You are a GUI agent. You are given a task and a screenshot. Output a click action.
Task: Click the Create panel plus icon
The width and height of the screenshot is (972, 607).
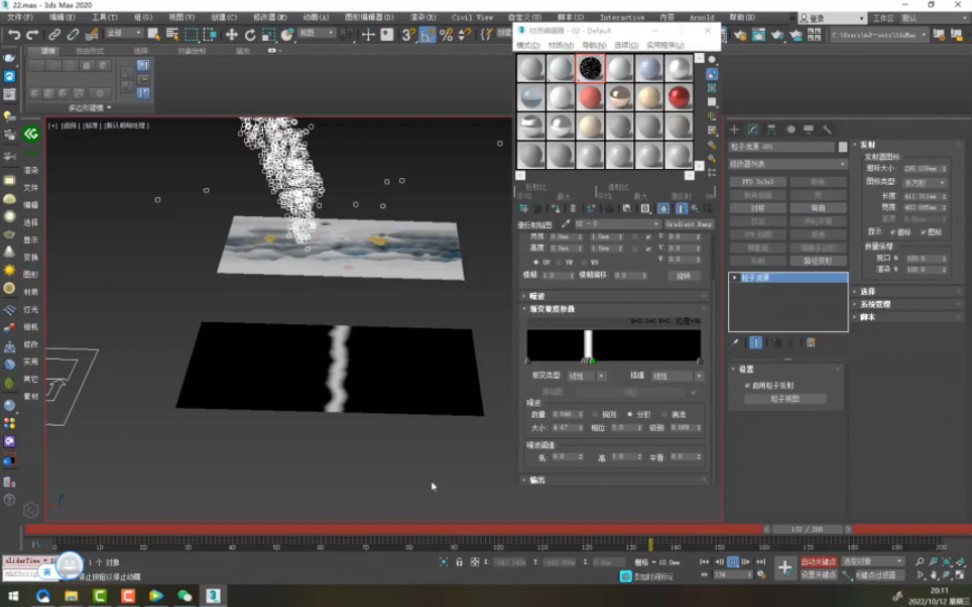pos(733,130)
